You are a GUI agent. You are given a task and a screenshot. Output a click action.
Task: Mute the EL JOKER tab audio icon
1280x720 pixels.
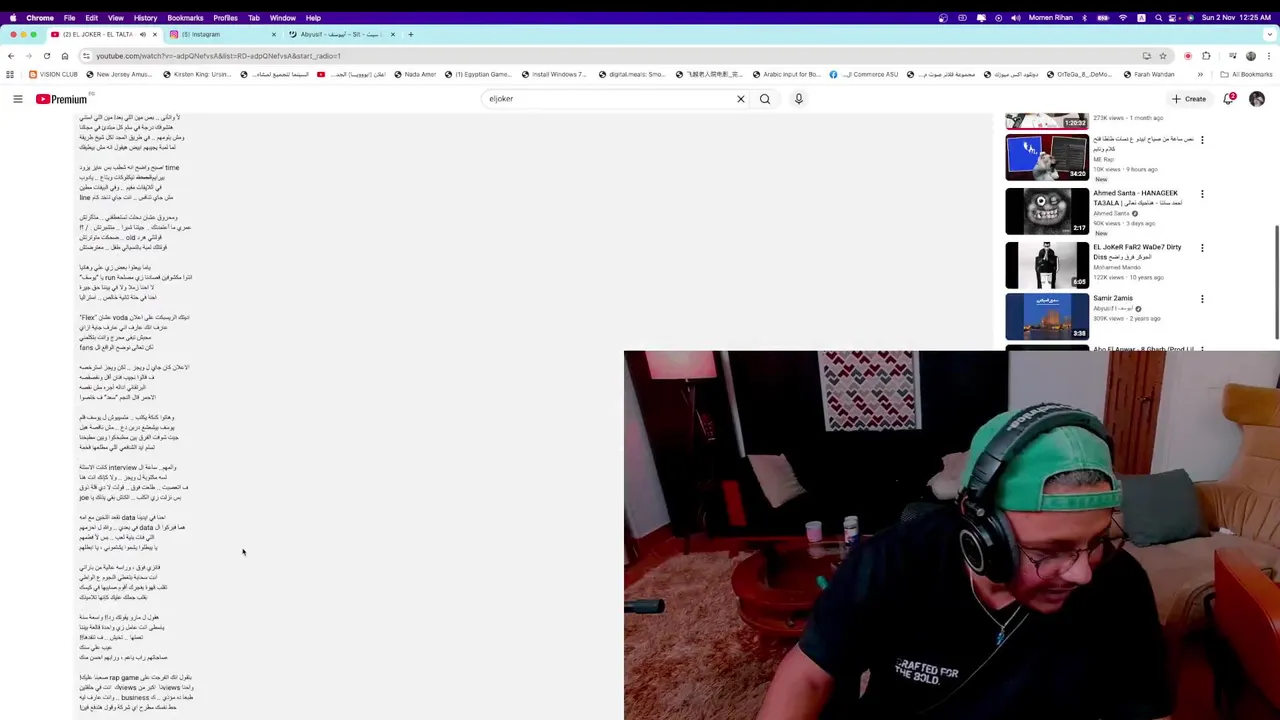[142, 34]
